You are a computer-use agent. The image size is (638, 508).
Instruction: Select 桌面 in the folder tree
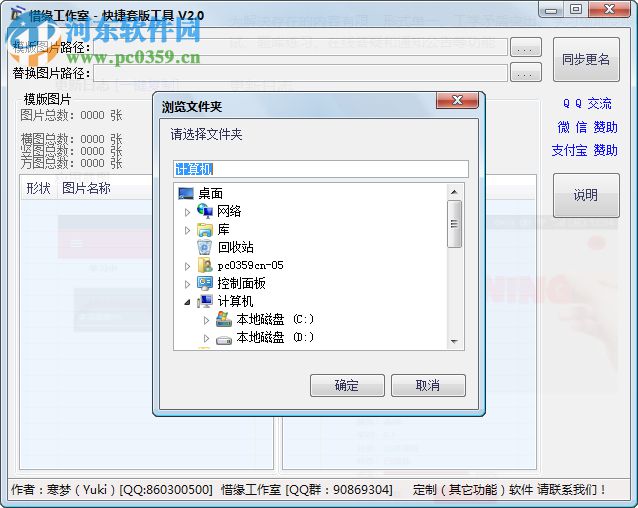210,194
